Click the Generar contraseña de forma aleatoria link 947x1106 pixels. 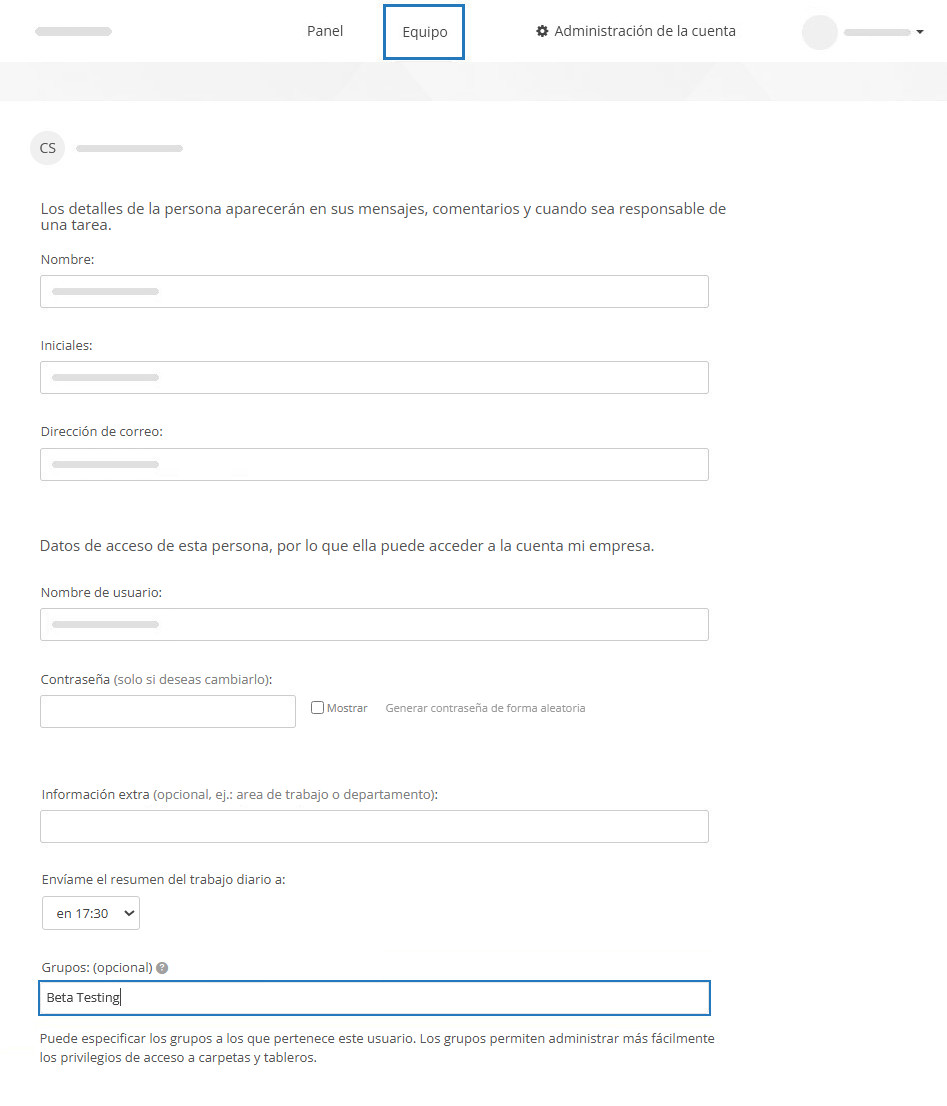pyautogui.click(x=484, y=707)
